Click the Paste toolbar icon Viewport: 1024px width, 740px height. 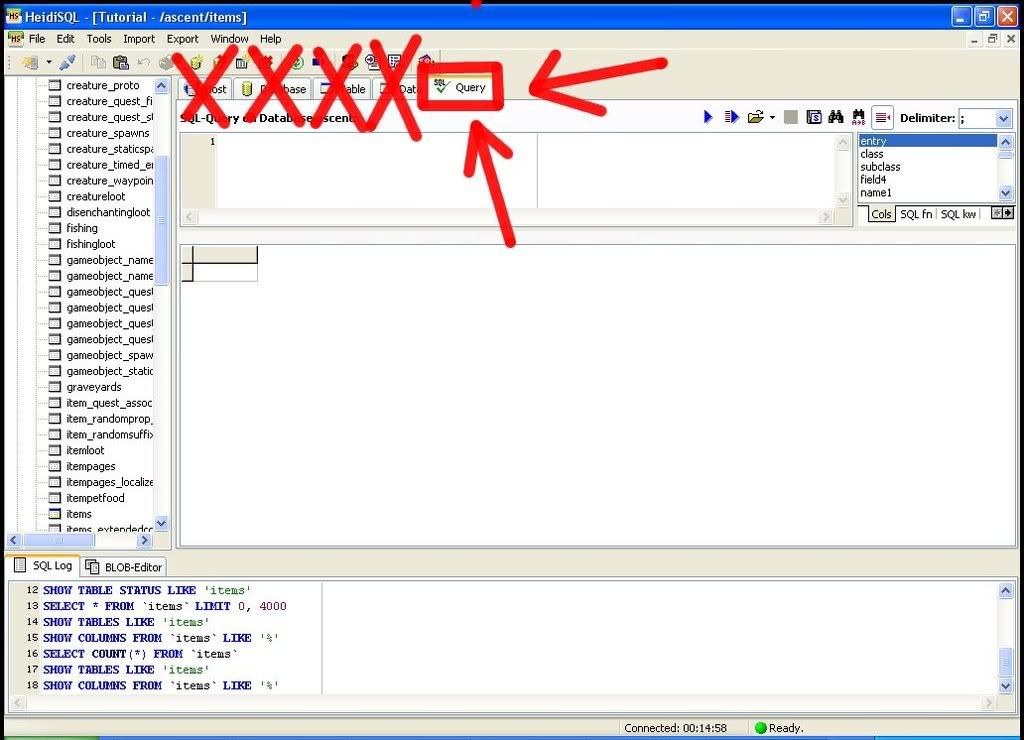click(x=121, y=62)
